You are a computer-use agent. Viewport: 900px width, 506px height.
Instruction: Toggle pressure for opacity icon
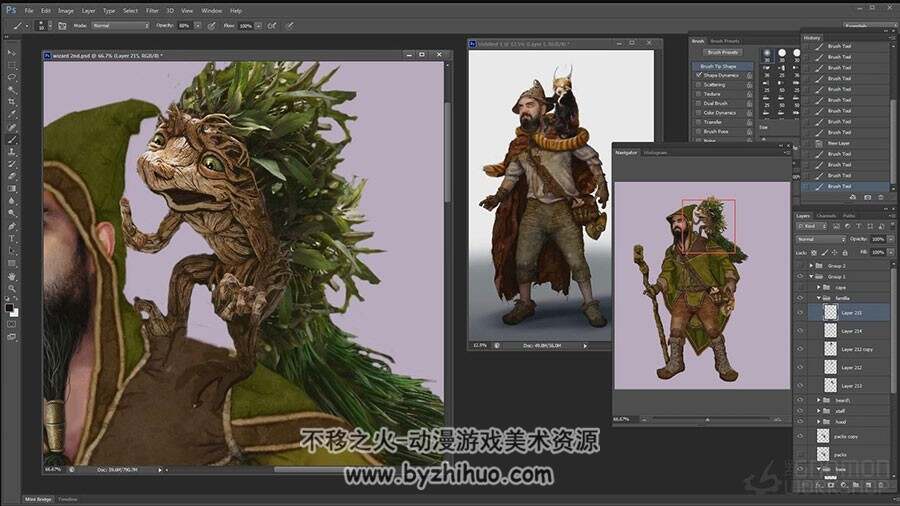(212, 26)
